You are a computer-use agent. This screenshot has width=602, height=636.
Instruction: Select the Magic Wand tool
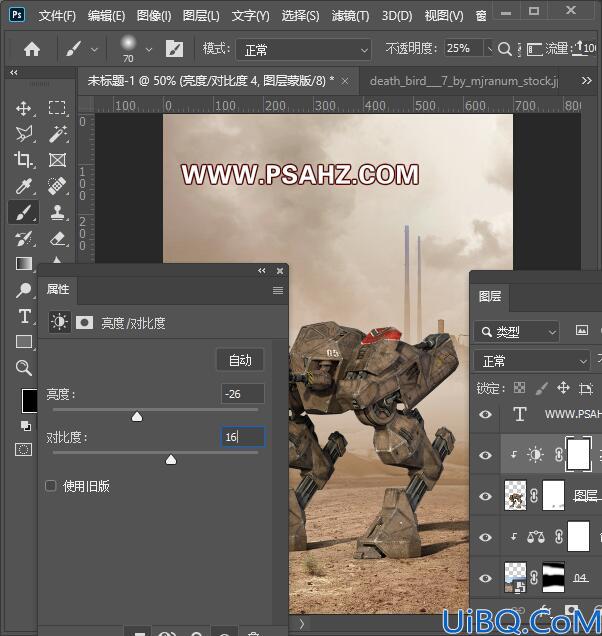(x=58, y=134)
